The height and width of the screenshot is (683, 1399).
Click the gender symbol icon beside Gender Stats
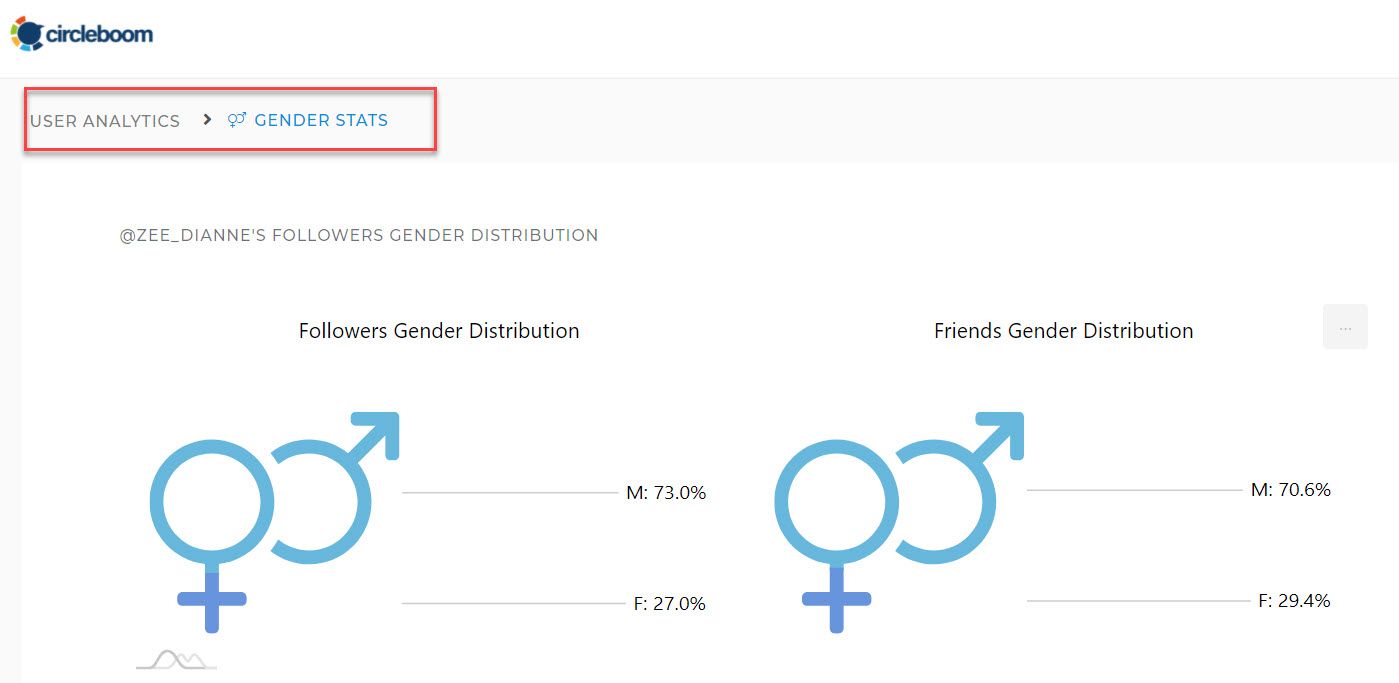(237, 120)
